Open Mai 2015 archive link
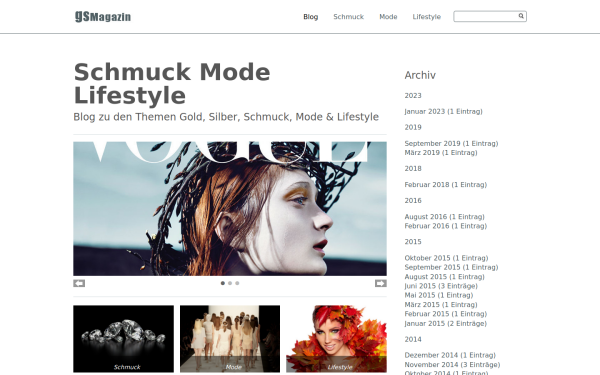 click(439, 295)
